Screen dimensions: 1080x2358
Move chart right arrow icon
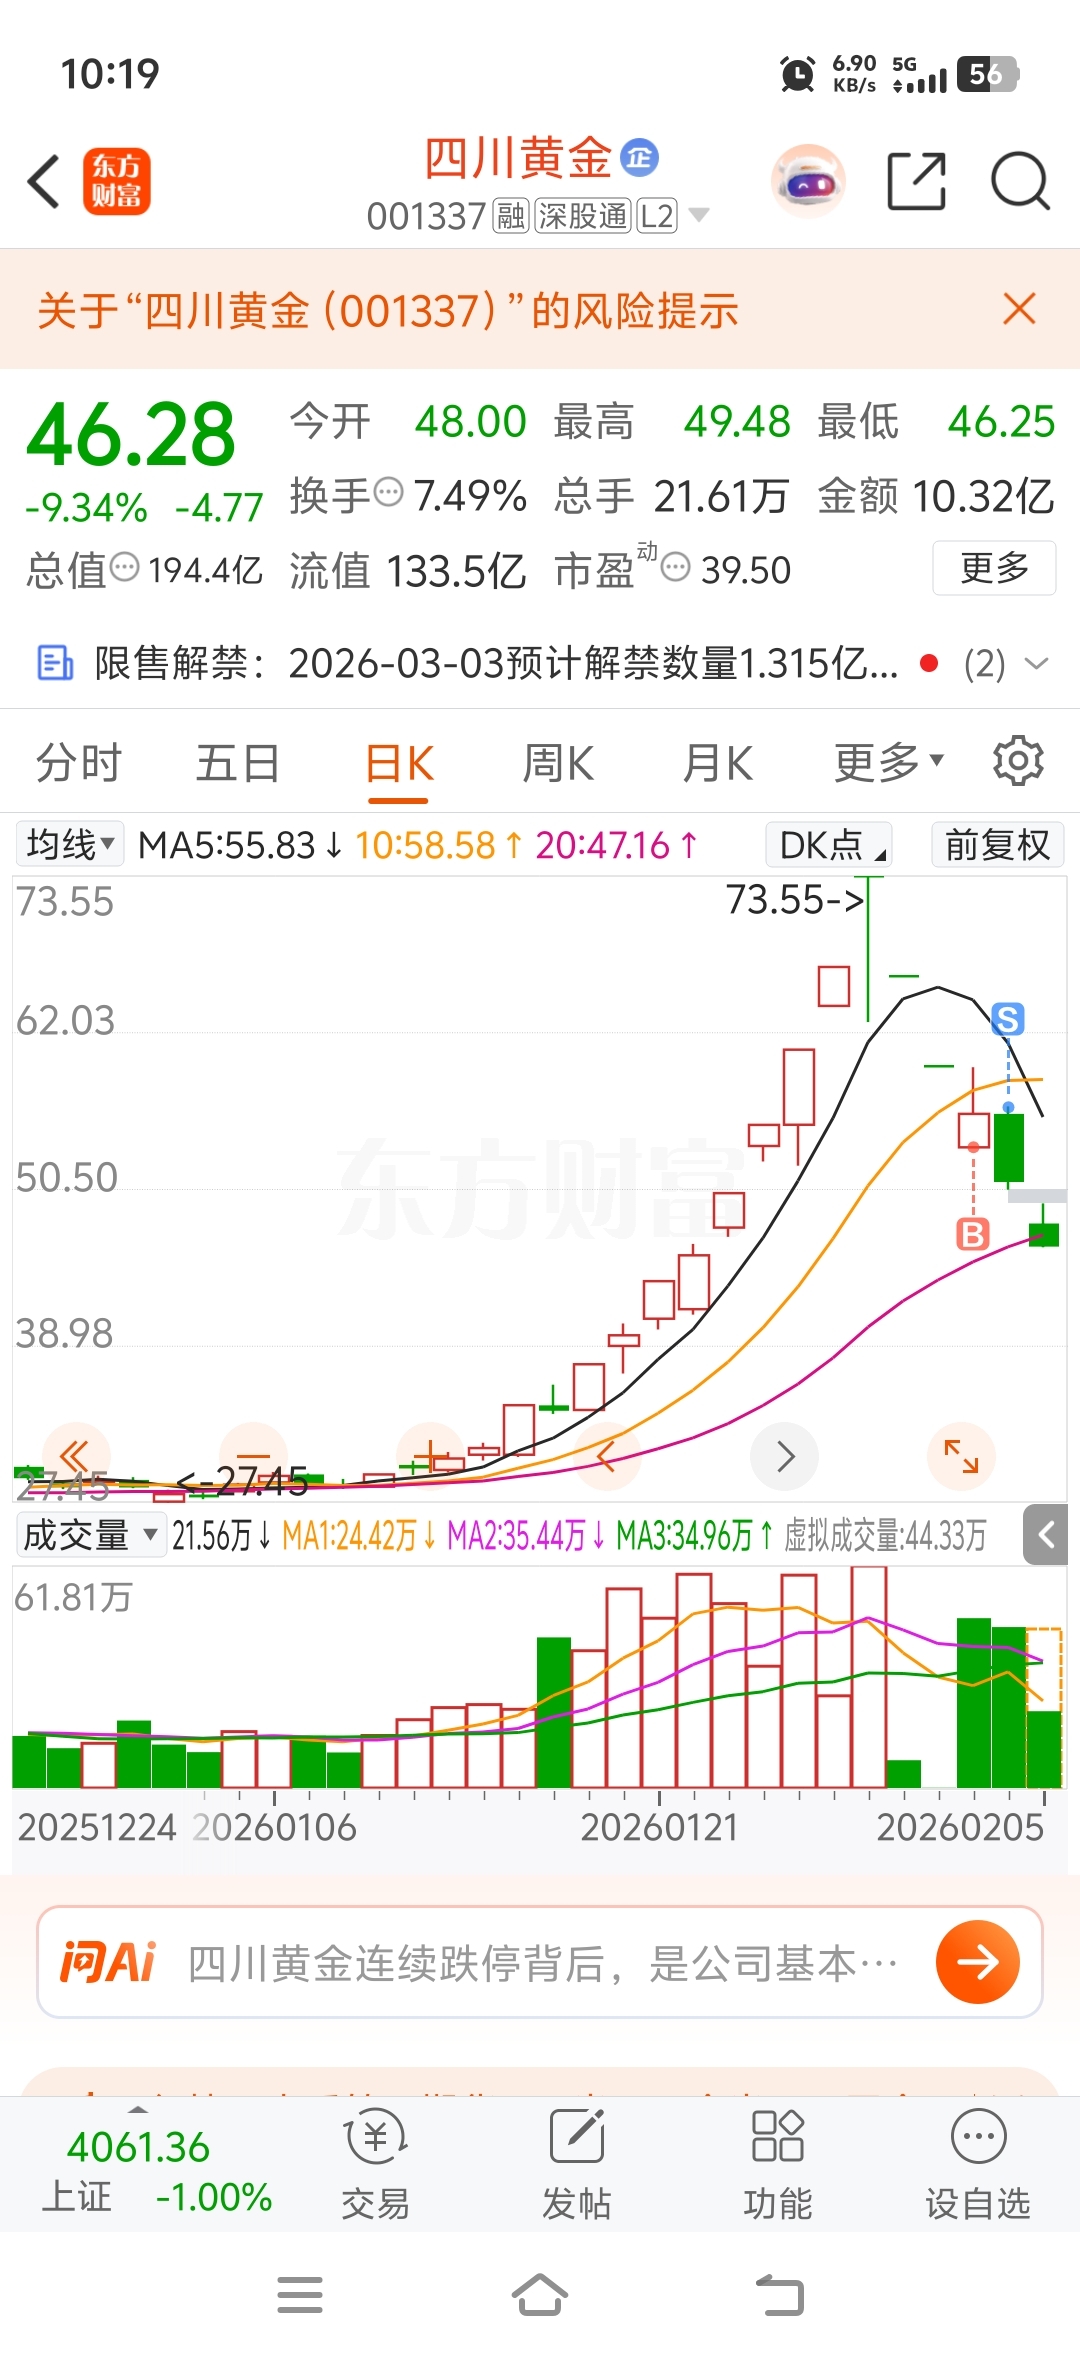[785, 1456]
